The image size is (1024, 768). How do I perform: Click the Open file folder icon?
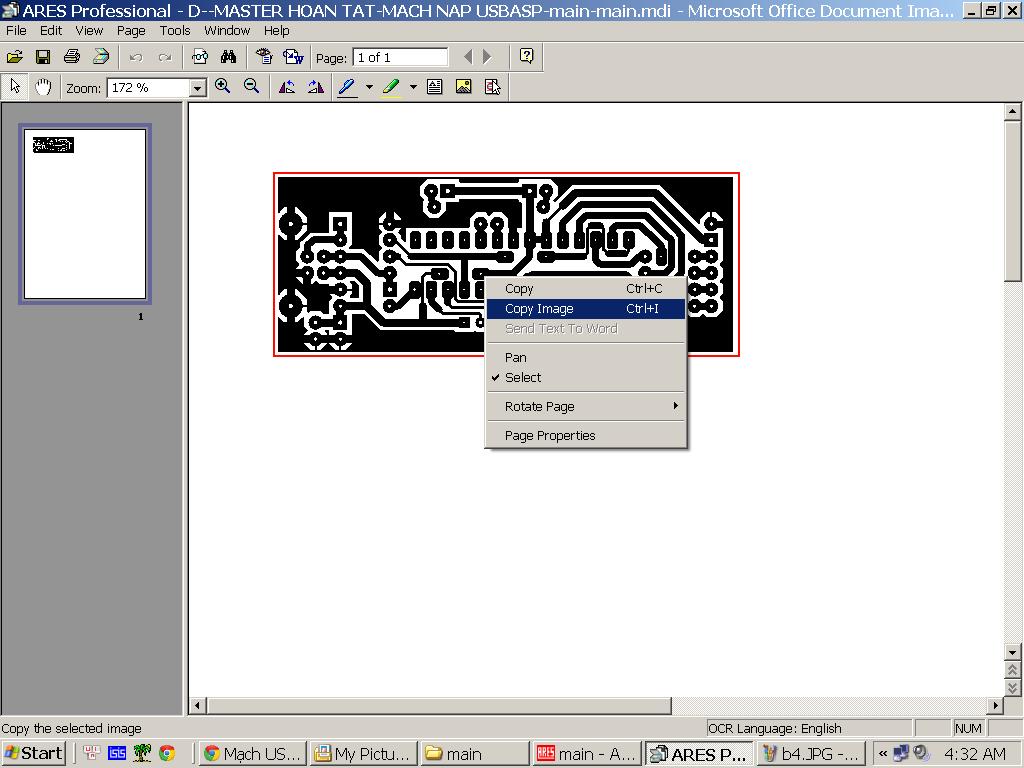(15, 57)
